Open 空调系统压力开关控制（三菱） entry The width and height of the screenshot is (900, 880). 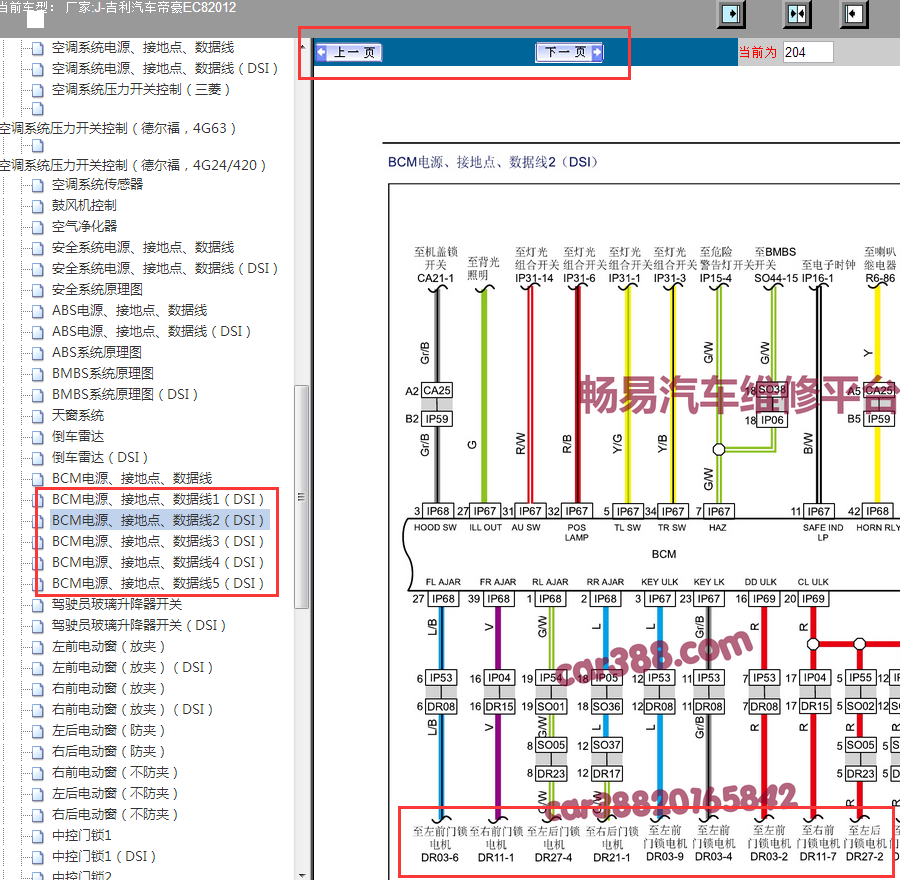pos(141,90)
